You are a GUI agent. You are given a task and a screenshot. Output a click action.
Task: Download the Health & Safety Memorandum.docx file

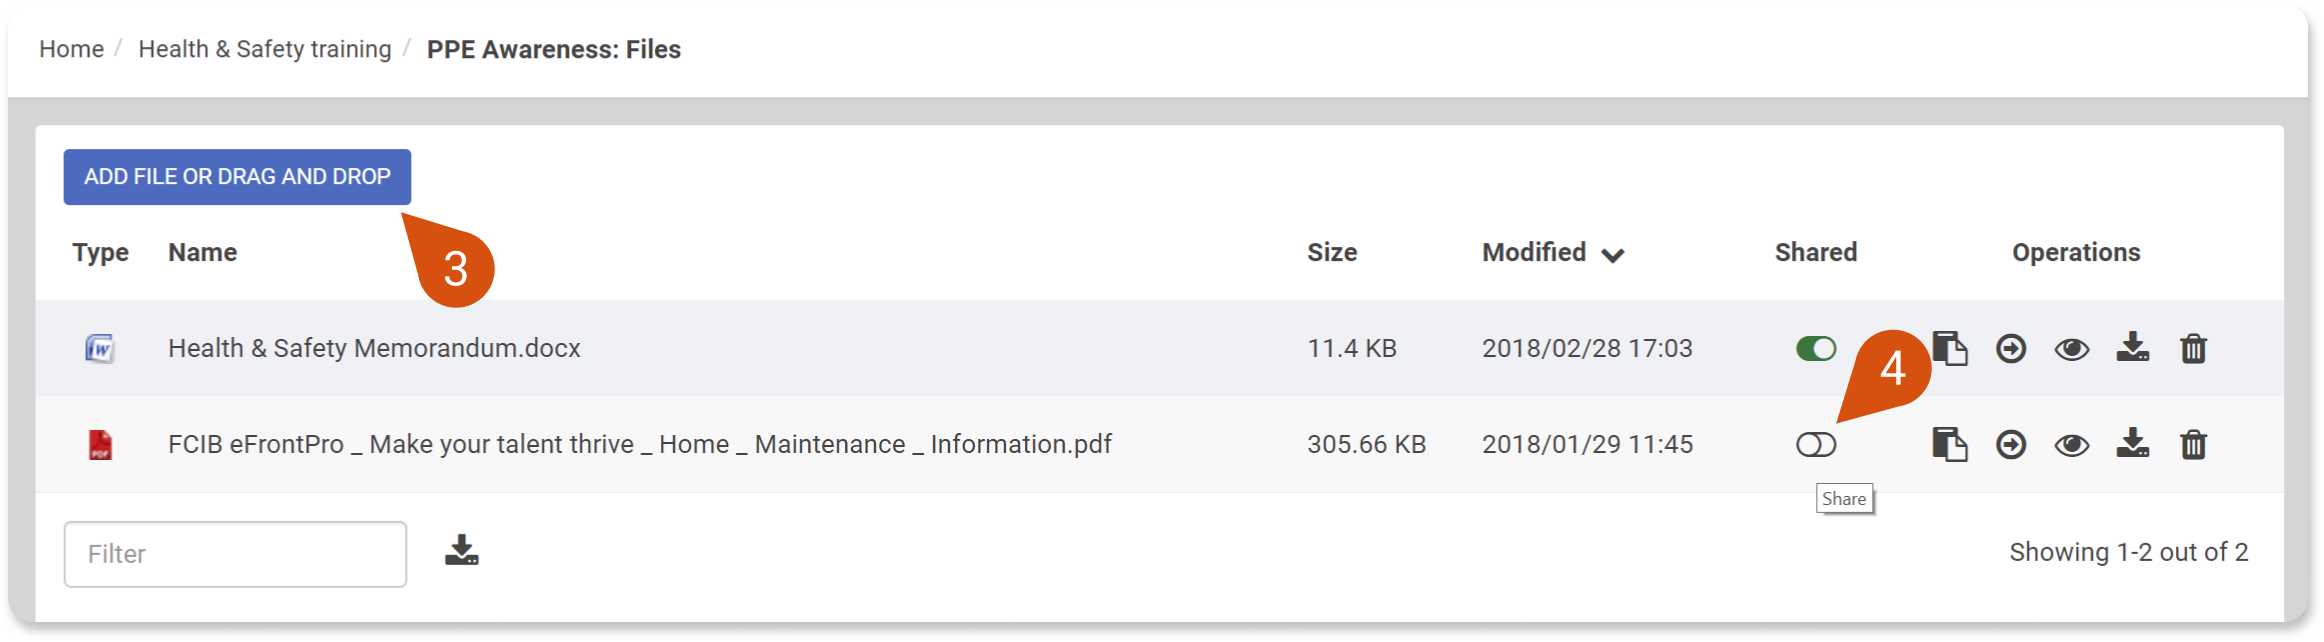click(x=2133, y=347)
